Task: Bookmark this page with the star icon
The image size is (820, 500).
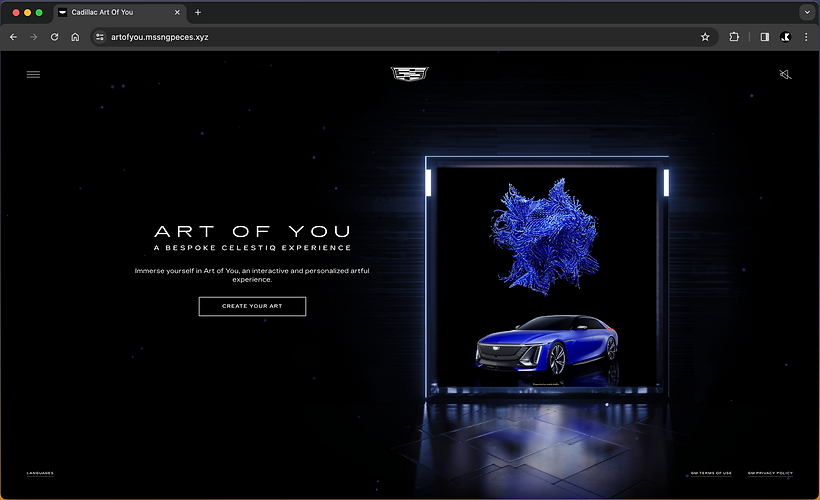Action: [x=705, y=37]
